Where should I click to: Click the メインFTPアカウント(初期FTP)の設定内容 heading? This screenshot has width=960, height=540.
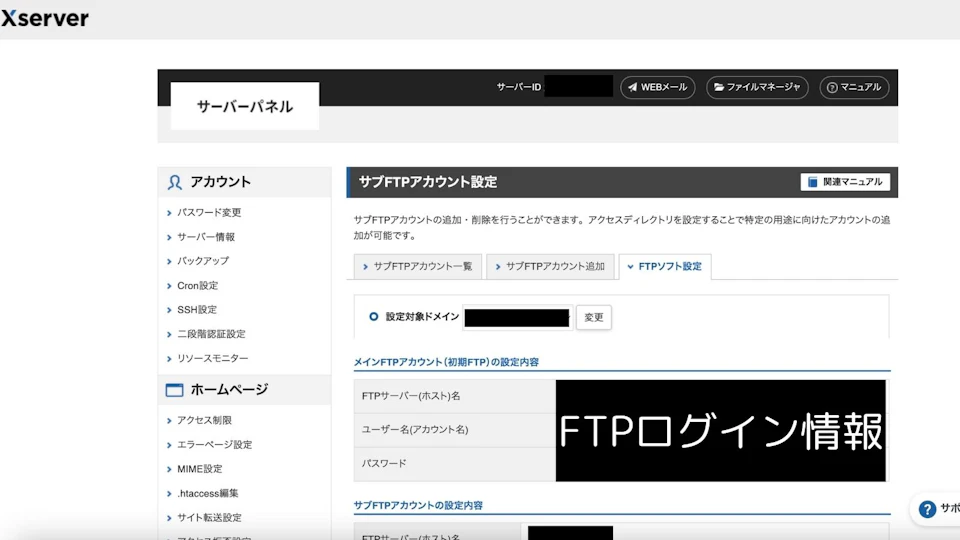tap(446, 362)
